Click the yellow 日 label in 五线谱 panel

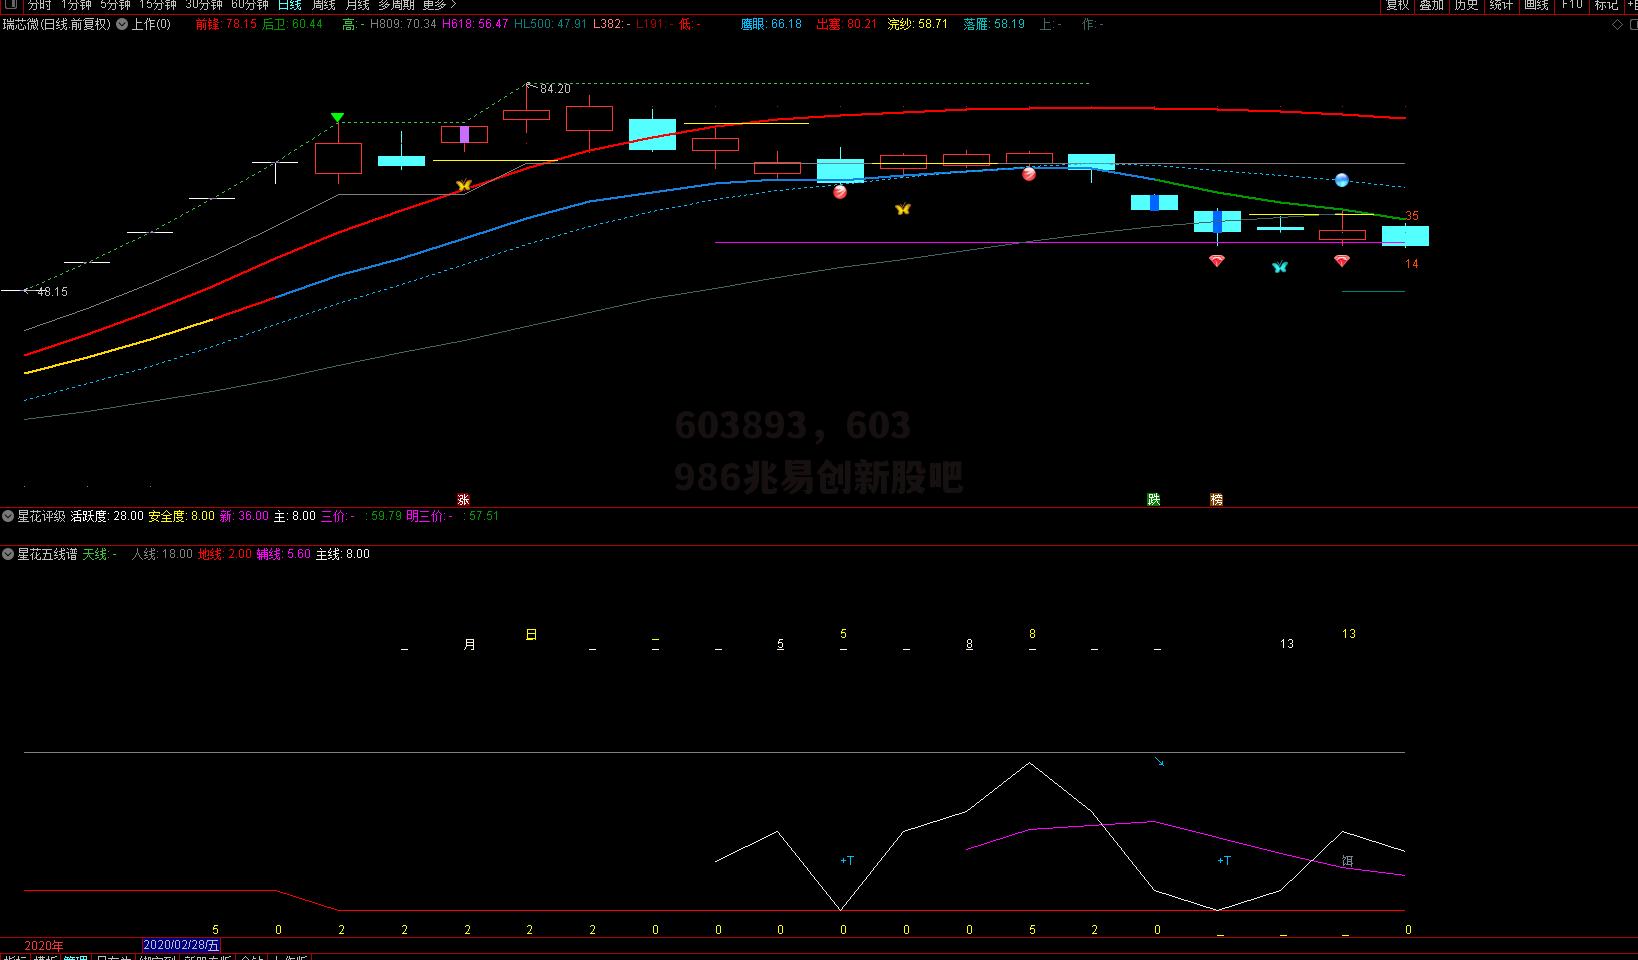tap(531, 634)
